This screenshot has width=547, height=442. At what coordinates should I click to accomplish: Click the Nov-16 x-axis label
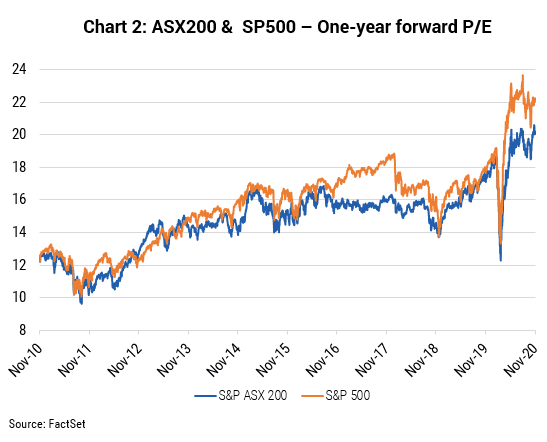(x=322, y=359)
